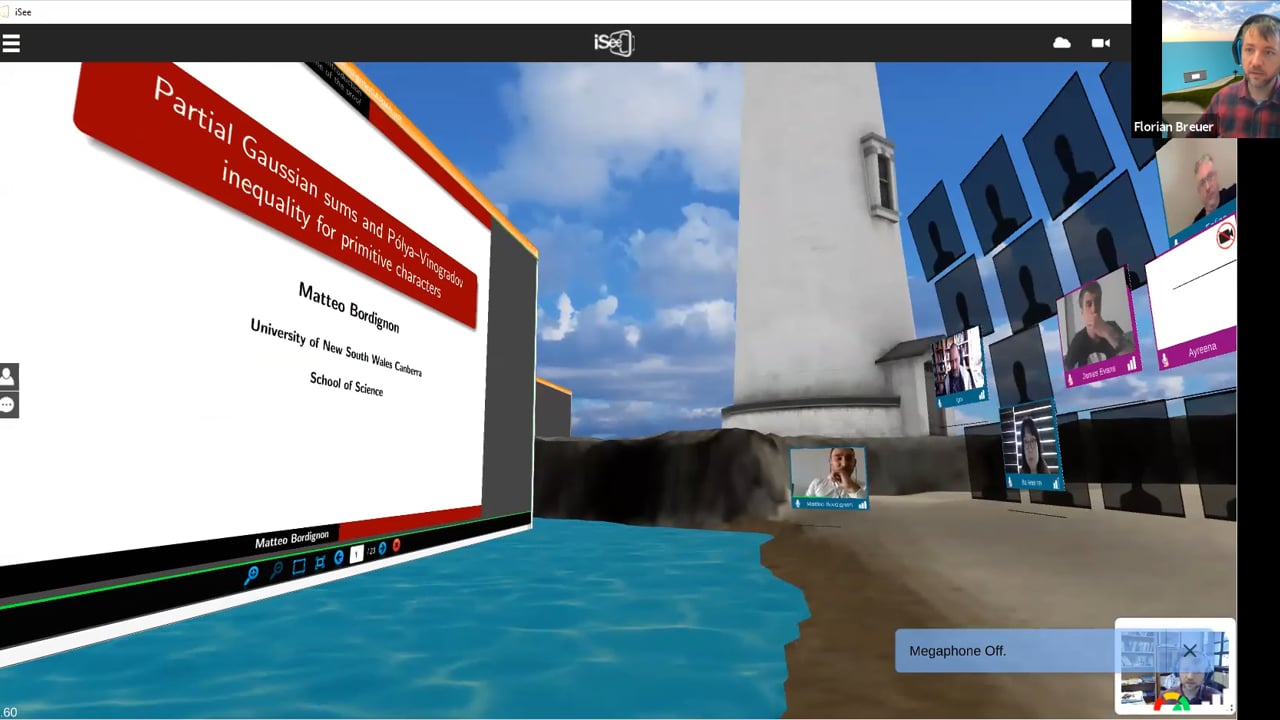Go to the next slide

pos(382,549)
